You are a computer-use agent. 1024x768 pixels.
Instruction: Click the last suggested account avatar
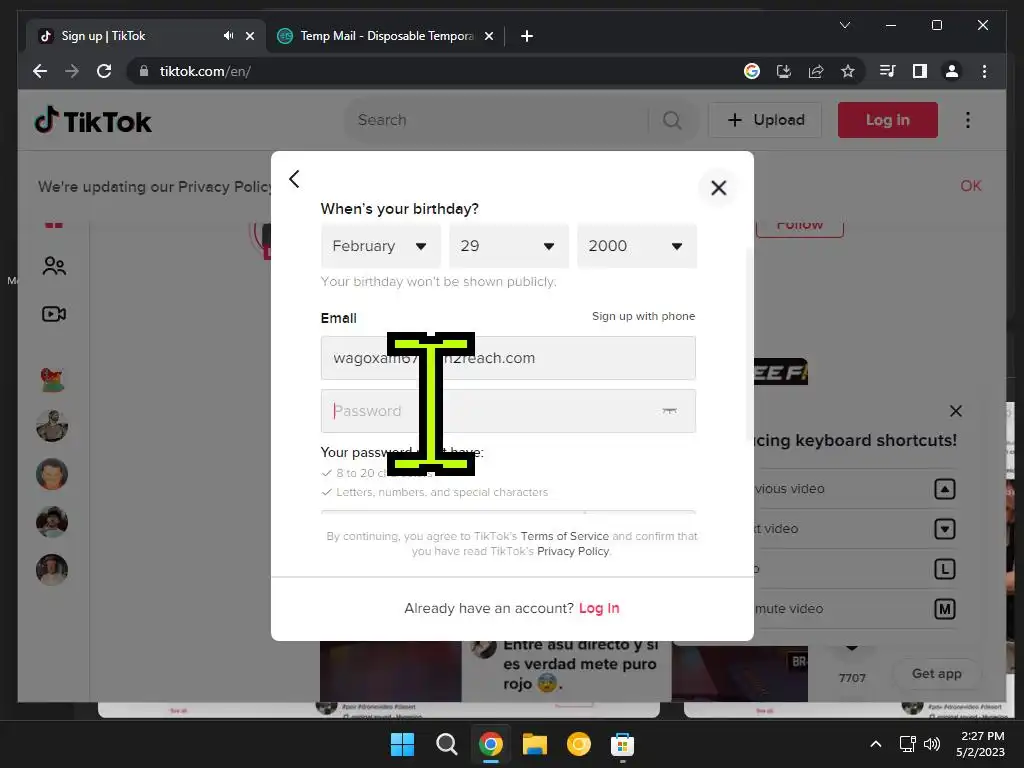coord(52,569)
